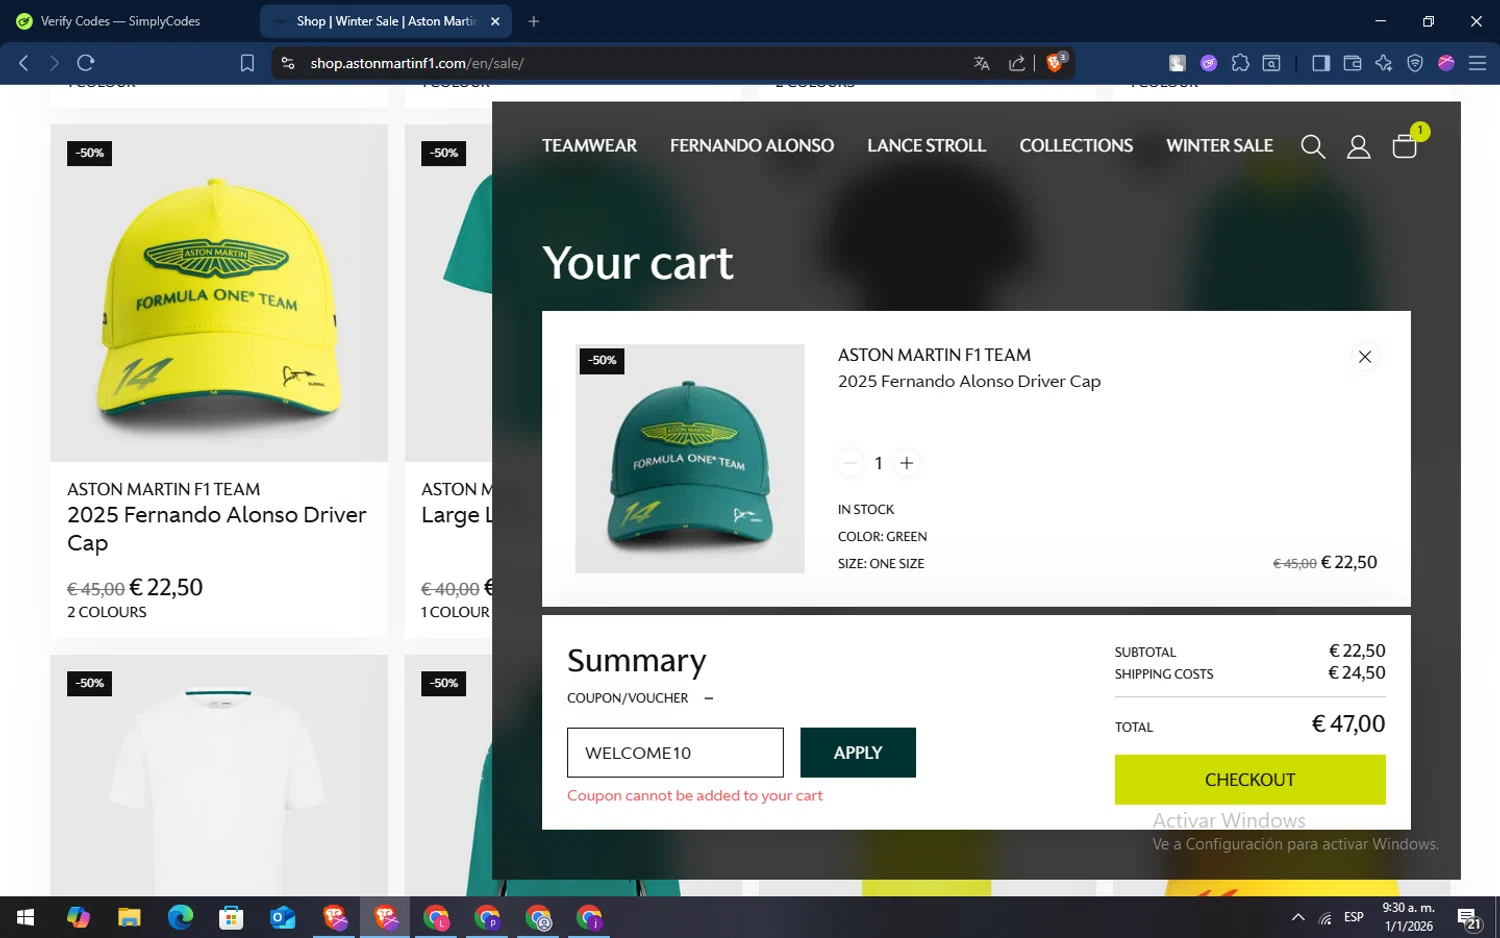
Task: Open the Windows Start menu
Action: coord(26,917)
